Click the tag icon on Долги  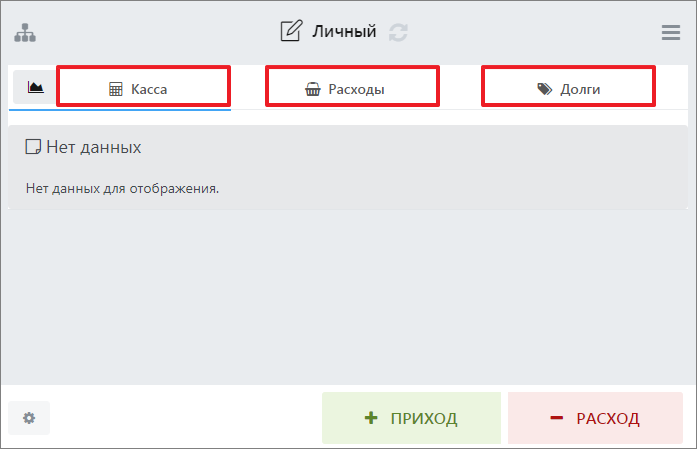[544, 89]
